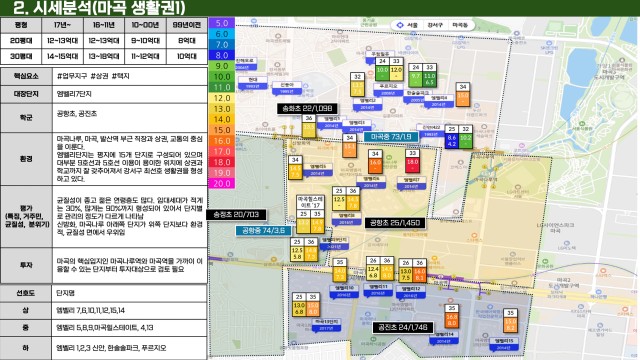Click the 20평대 row label
This screenshot has width=640, height=360.
click(21, 41)
